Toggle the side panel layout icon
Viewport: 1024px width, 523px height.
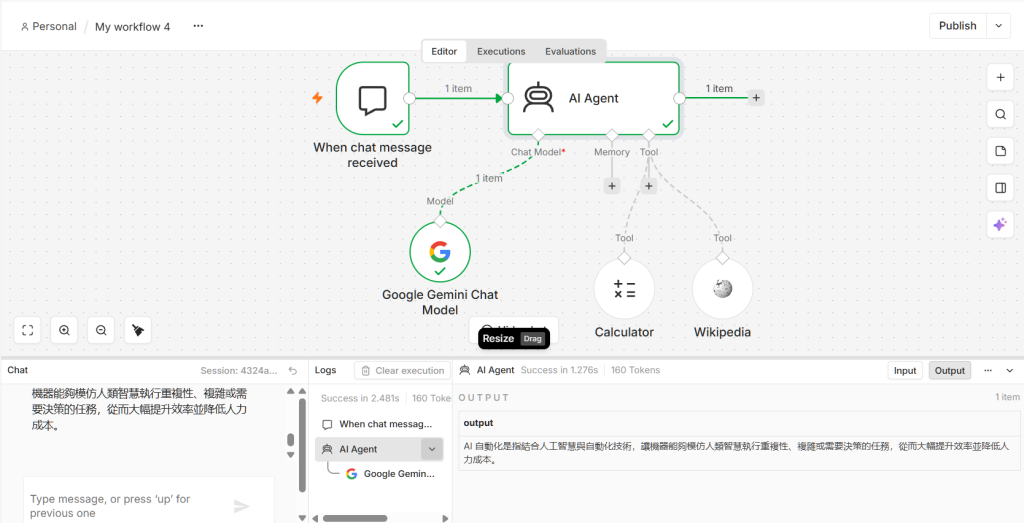1000,188
